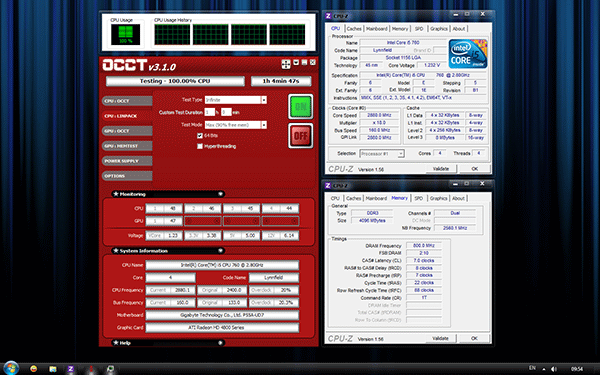Click the OCCT red taskbar icon
The width and height of the screenshot is (600, 375).
(91, 369)
